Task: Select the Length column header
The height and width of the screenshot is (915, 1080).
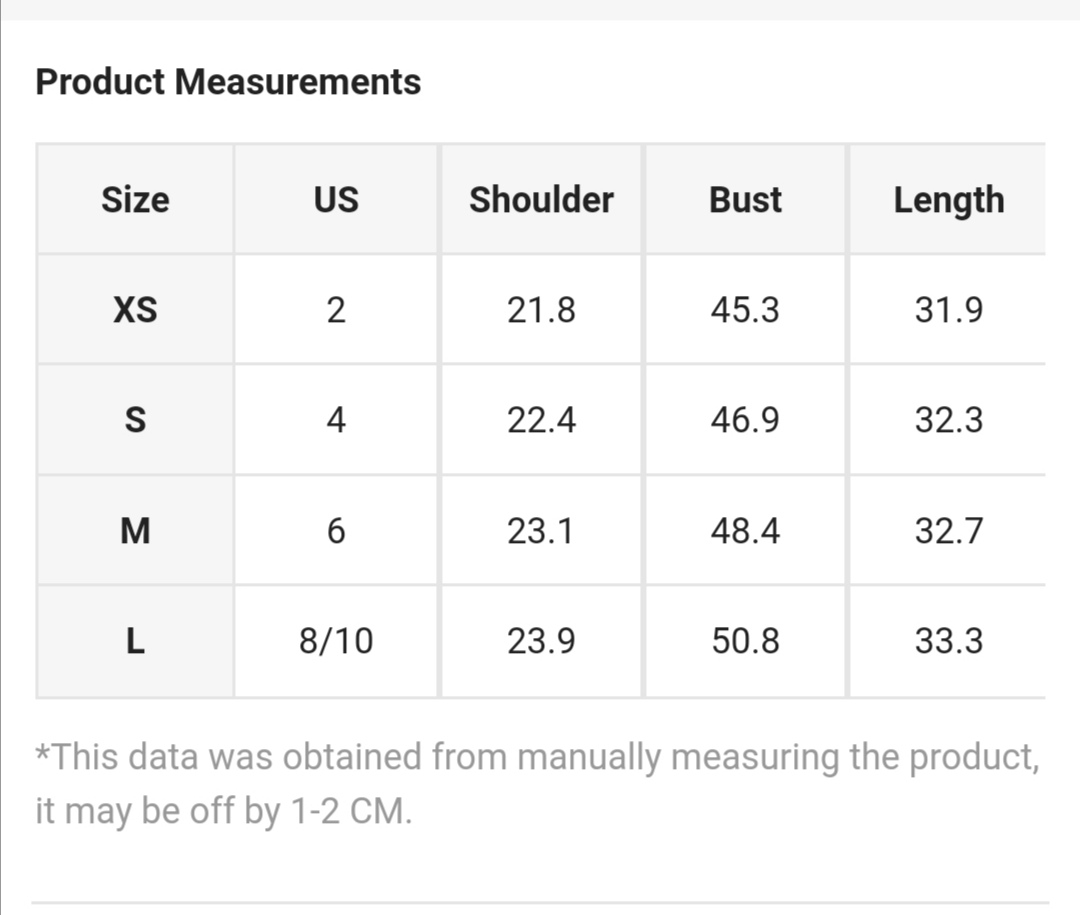Action: pyautogui.click(x=948, y=200)
